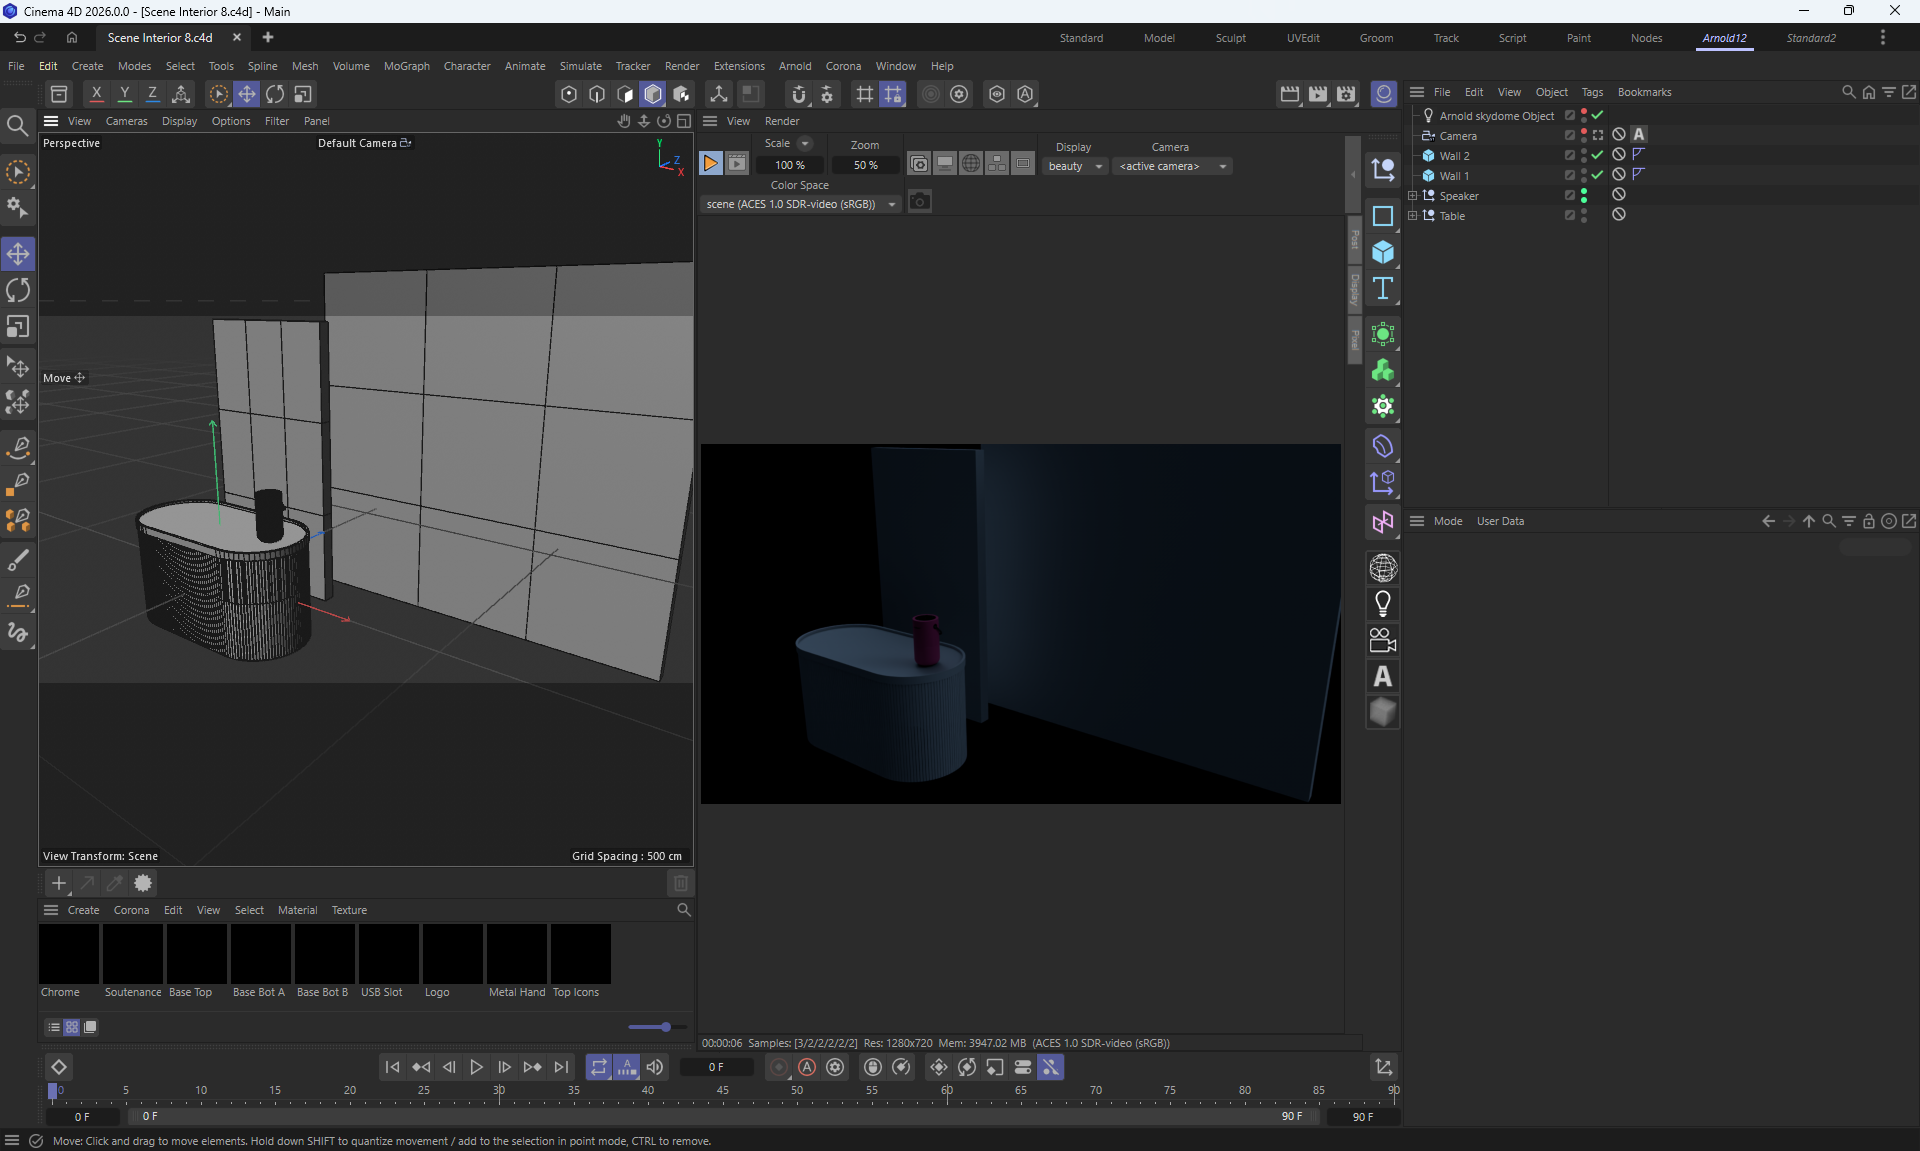
Task: Open the beauty Display dropdown
Action: tap(1075, 166)
